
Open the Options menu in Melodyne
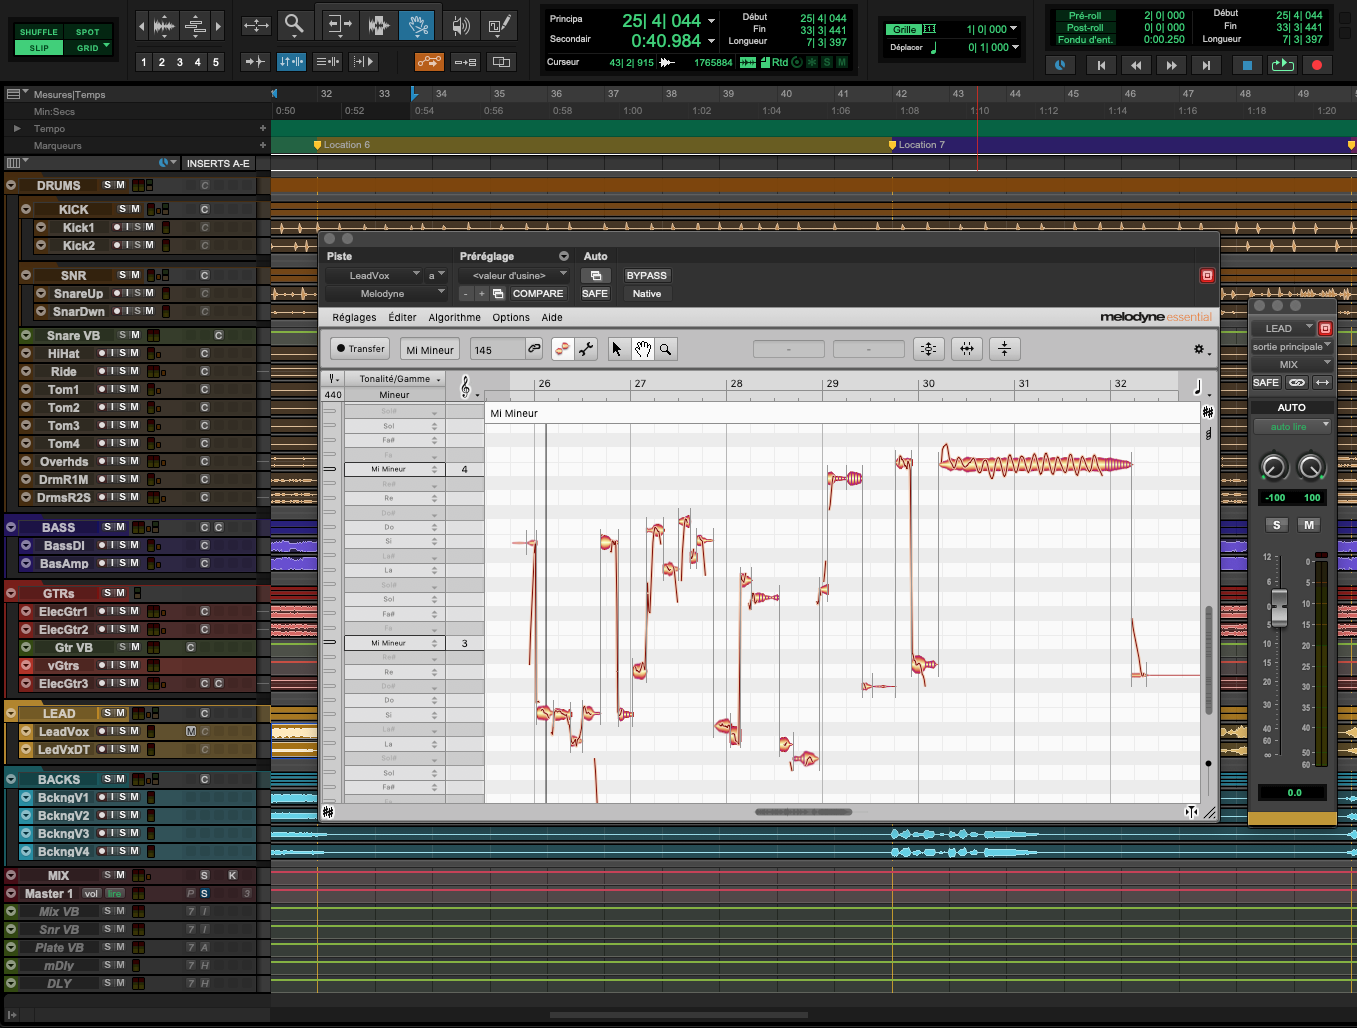coord(511,318)
